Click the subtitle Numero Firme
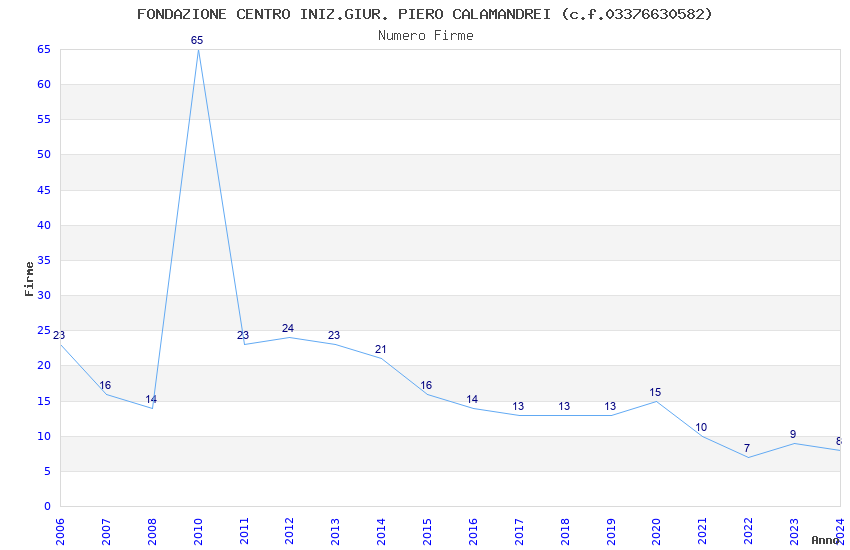 426,35
